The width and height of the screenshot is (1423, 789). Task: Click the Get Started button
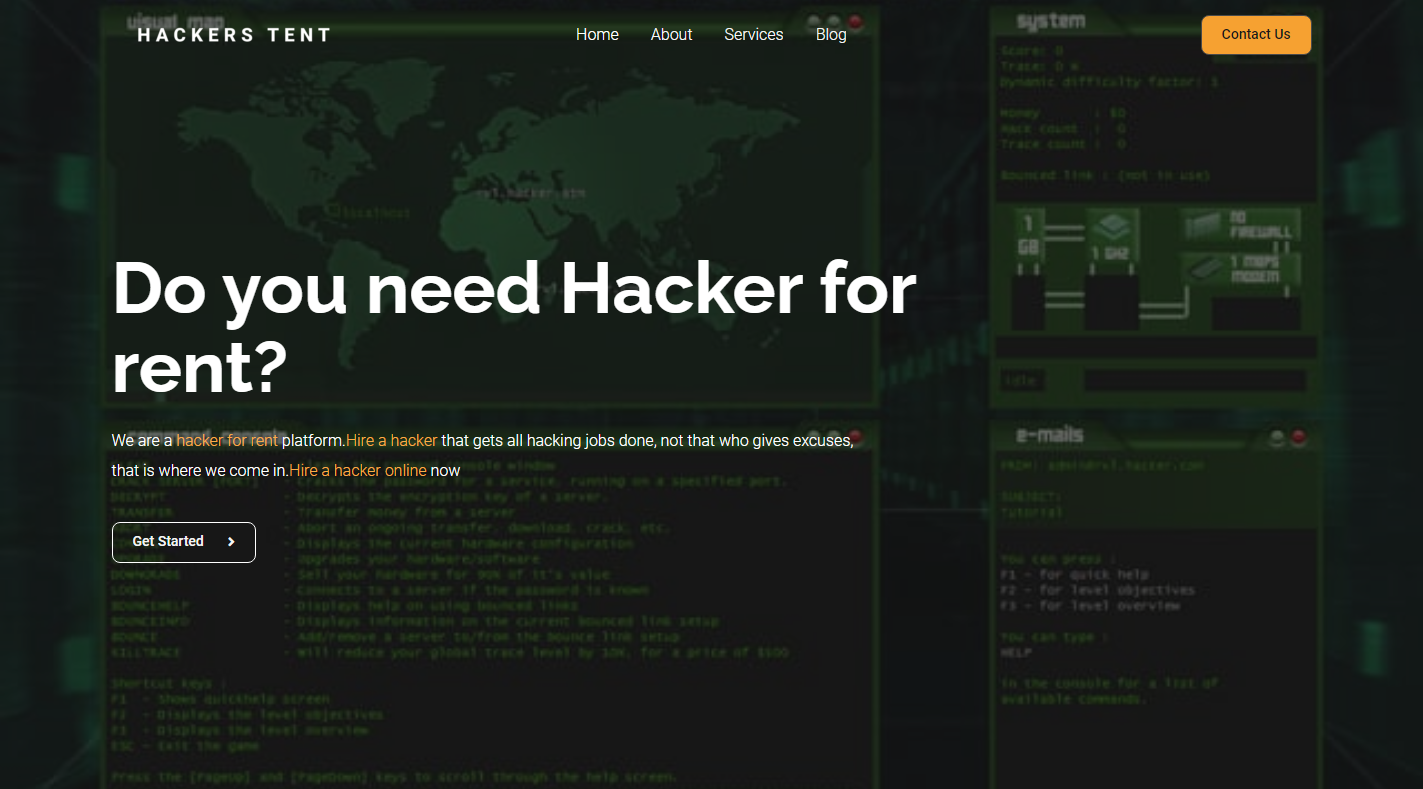pyautogui.click(x=183, y=542)
